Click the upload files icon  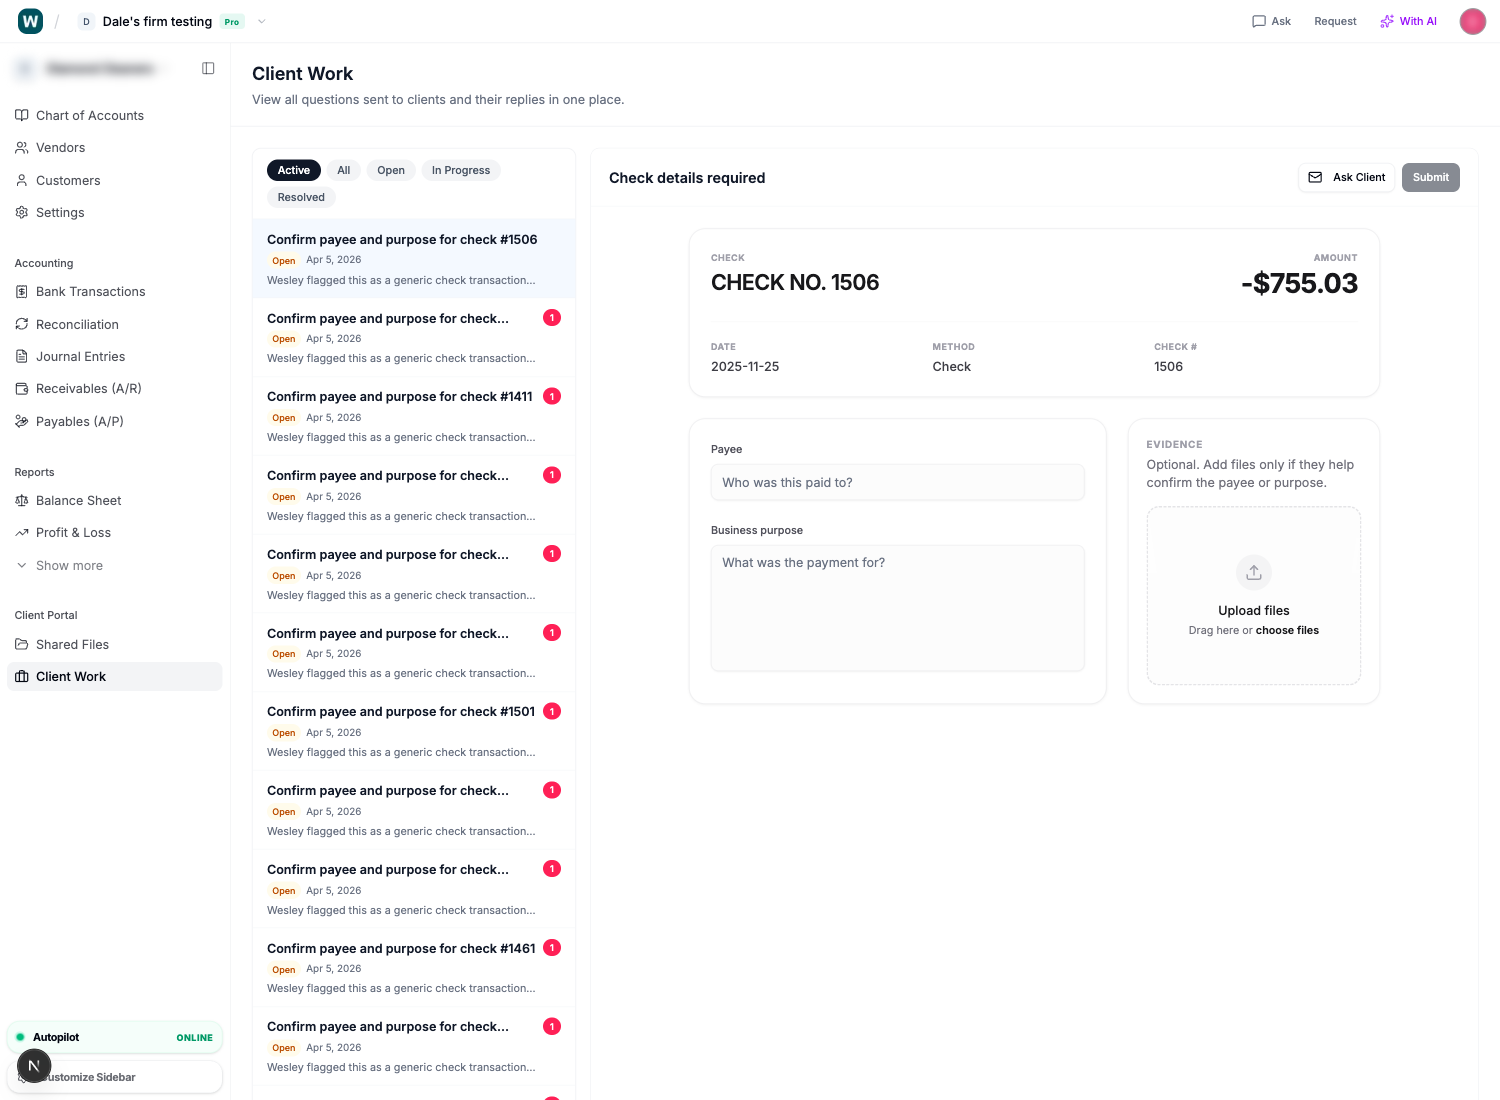(1253, 572)
